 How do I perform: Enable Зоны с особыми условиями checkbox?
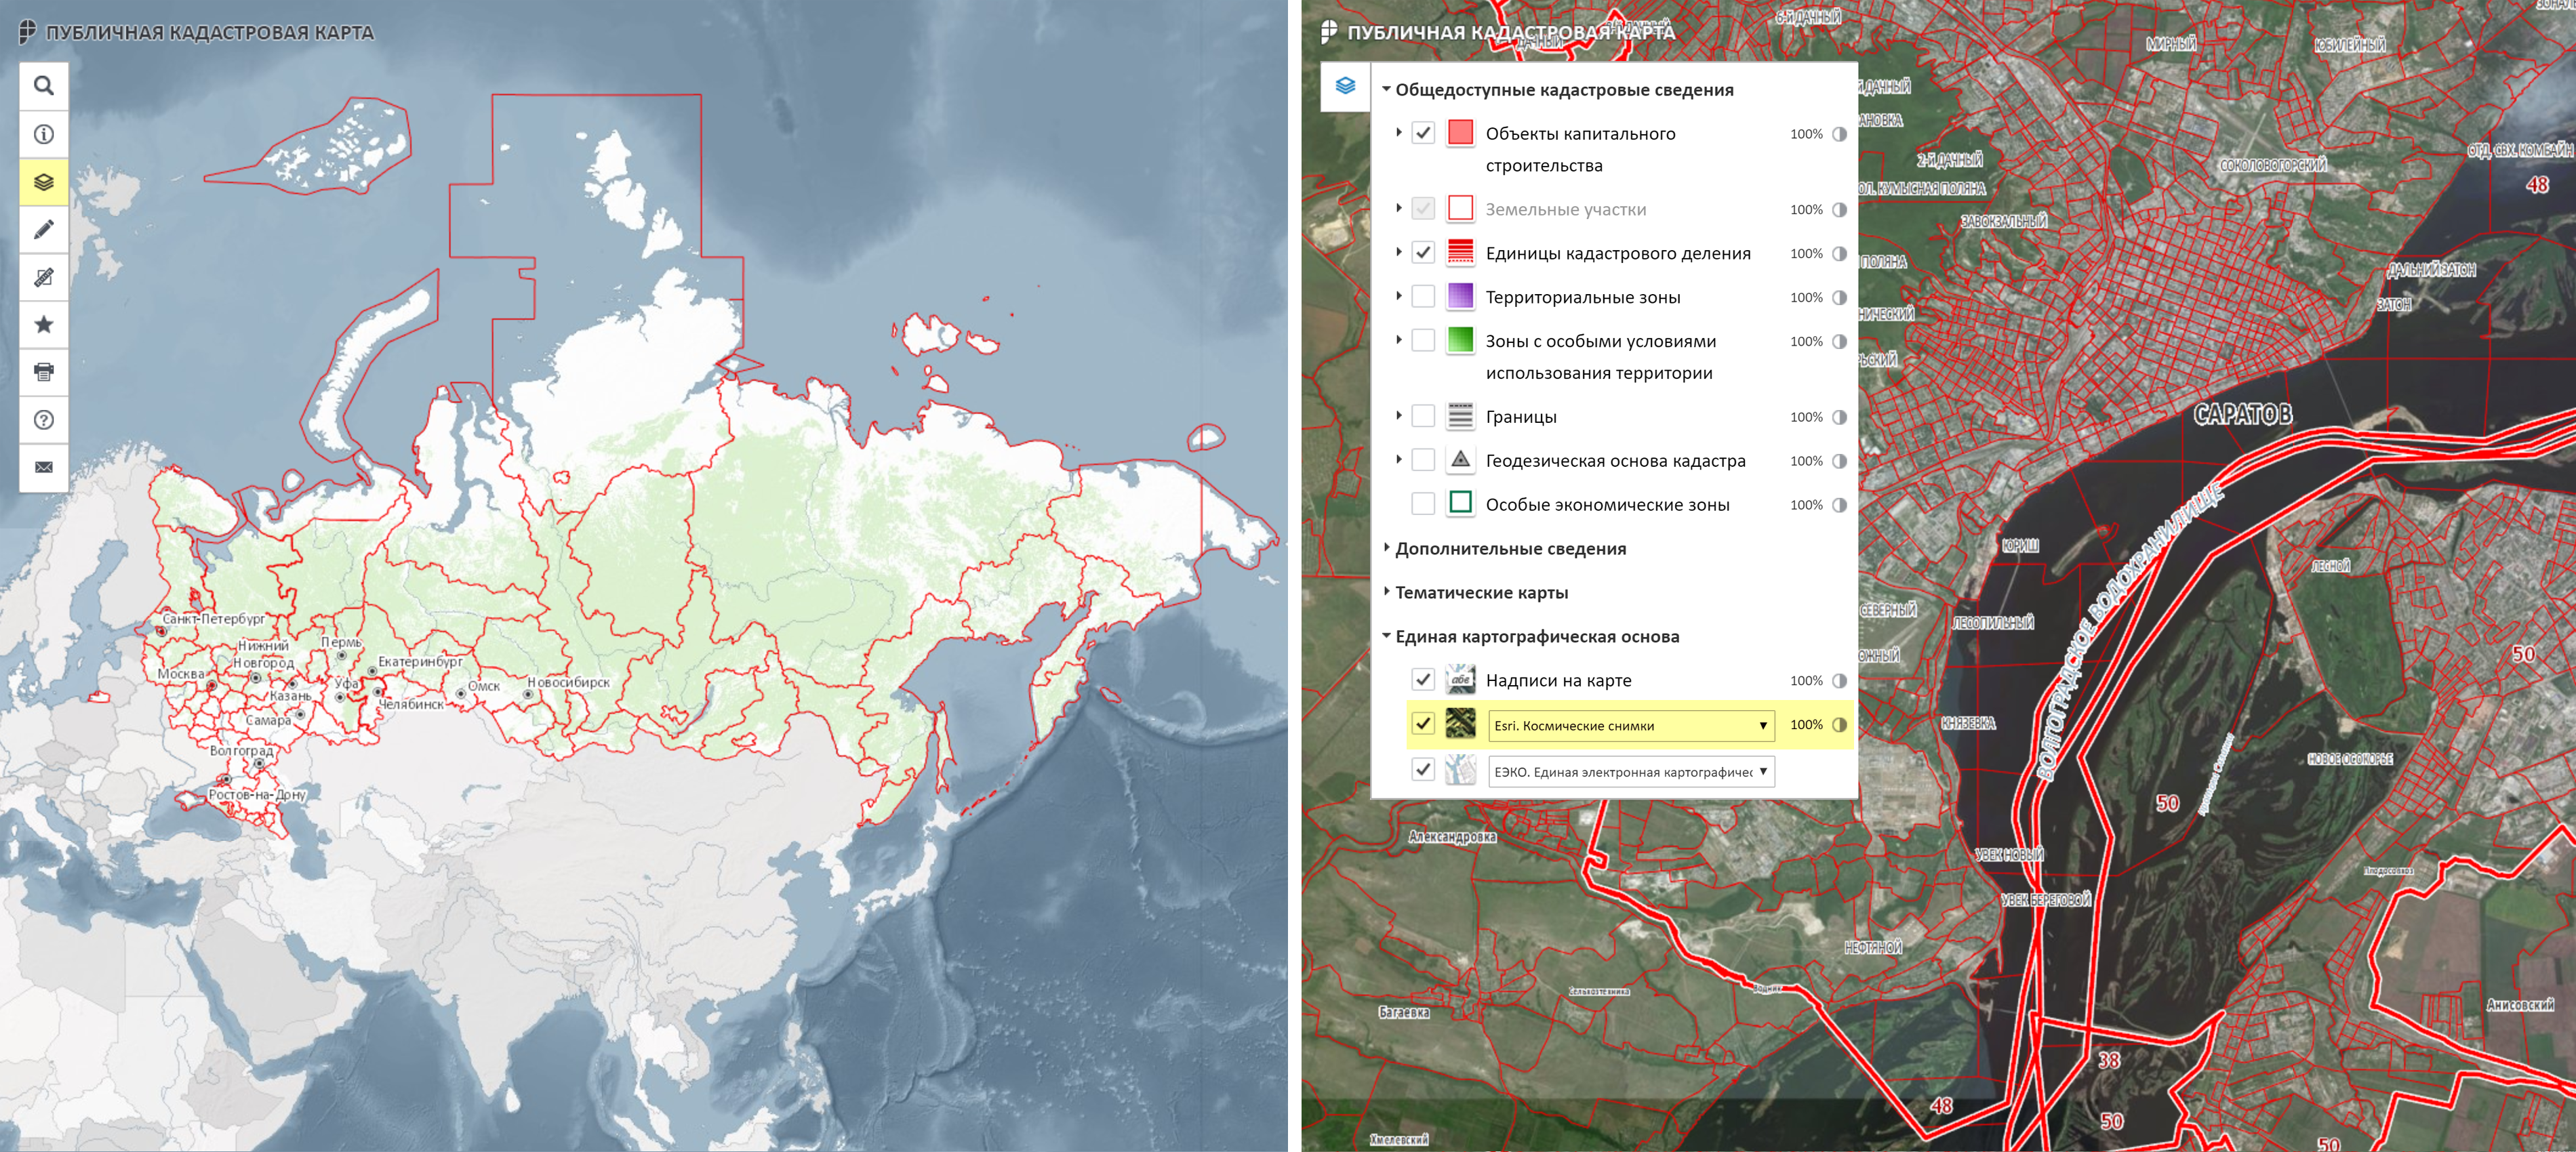click(x=1423, y=341)
